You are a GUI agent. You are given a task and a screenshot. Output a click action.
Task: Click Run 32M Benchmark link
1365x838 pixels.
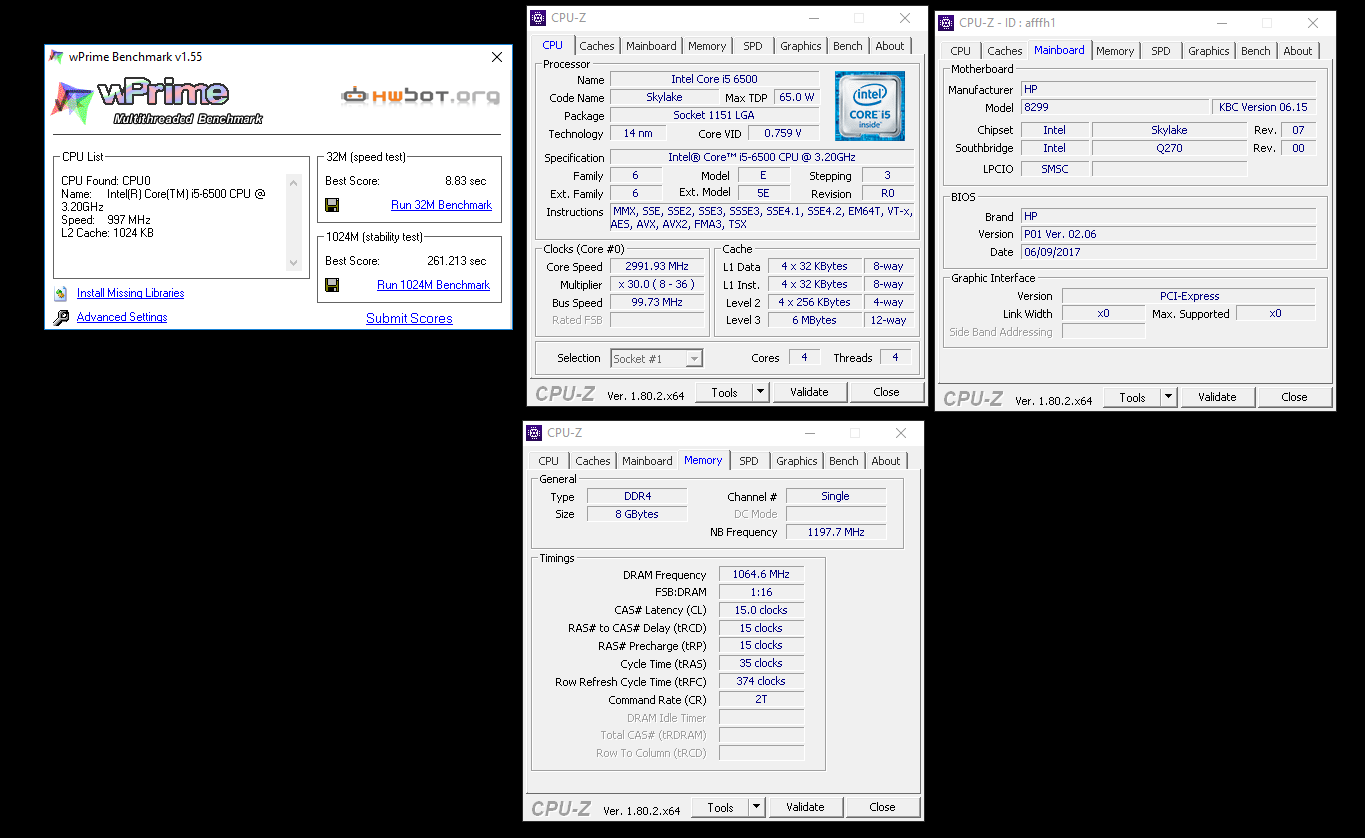[x=442, y=205]
